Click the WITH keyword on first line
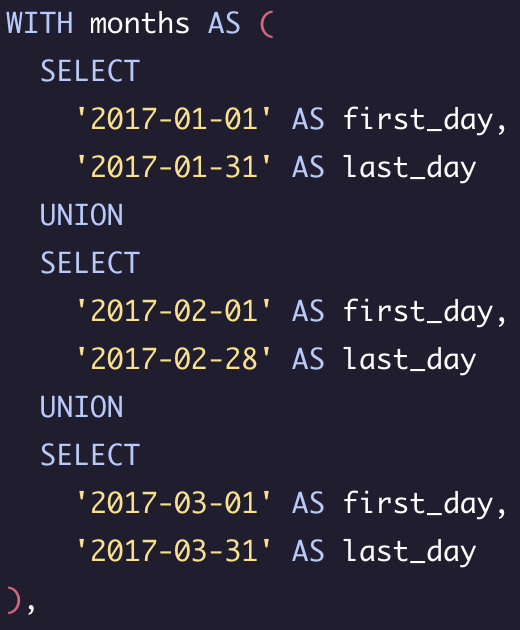Screen dimensions: 520x630 (40, 23)
